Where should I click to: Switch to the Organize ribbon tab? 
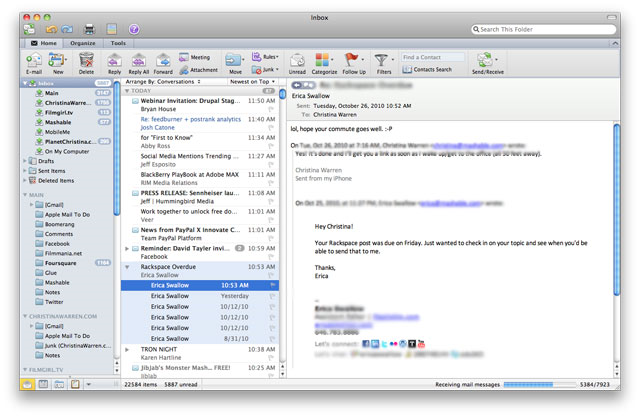[82, 43]
